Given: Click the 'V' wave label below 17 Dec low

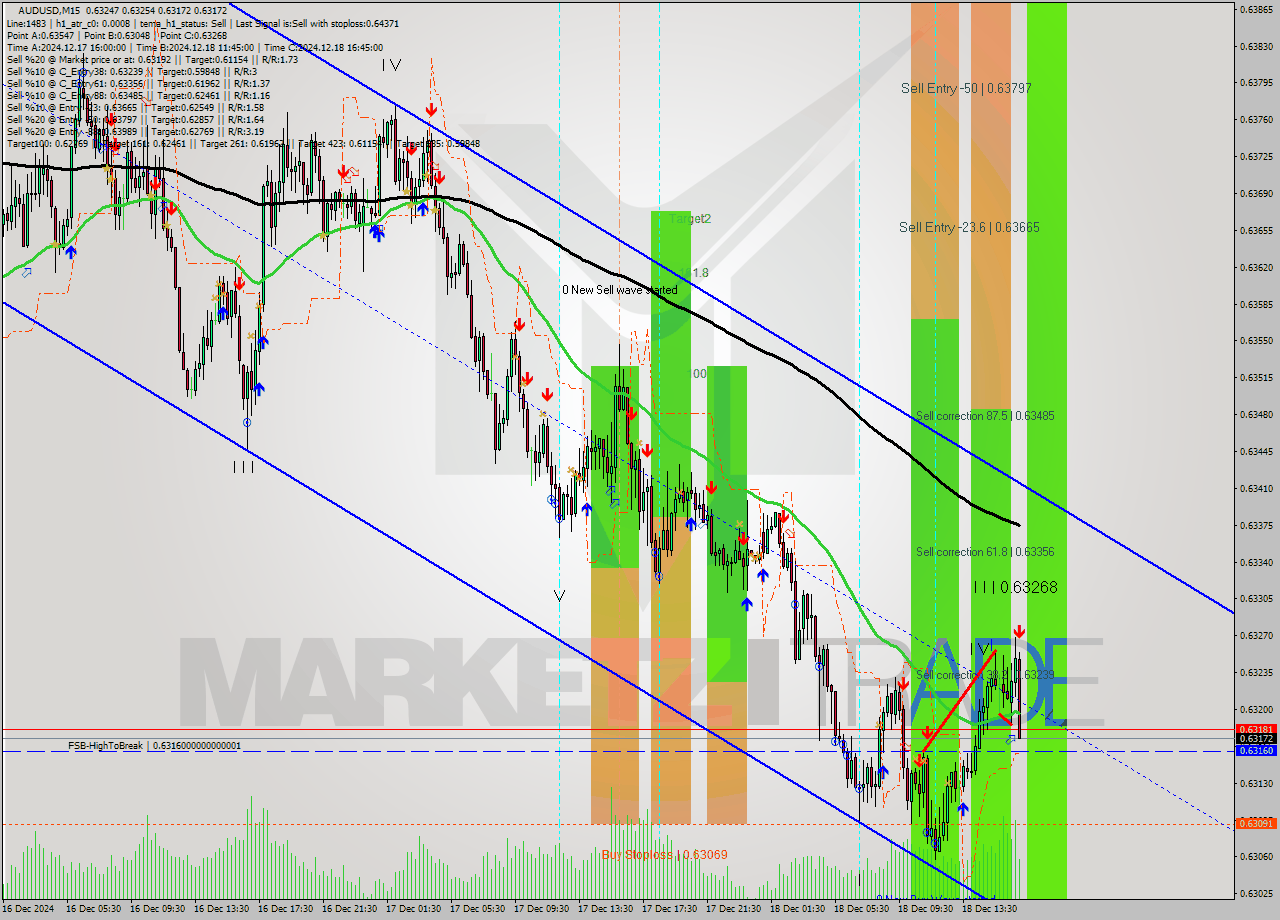Looking at the screenshot, I should click(x=559, y=595).
